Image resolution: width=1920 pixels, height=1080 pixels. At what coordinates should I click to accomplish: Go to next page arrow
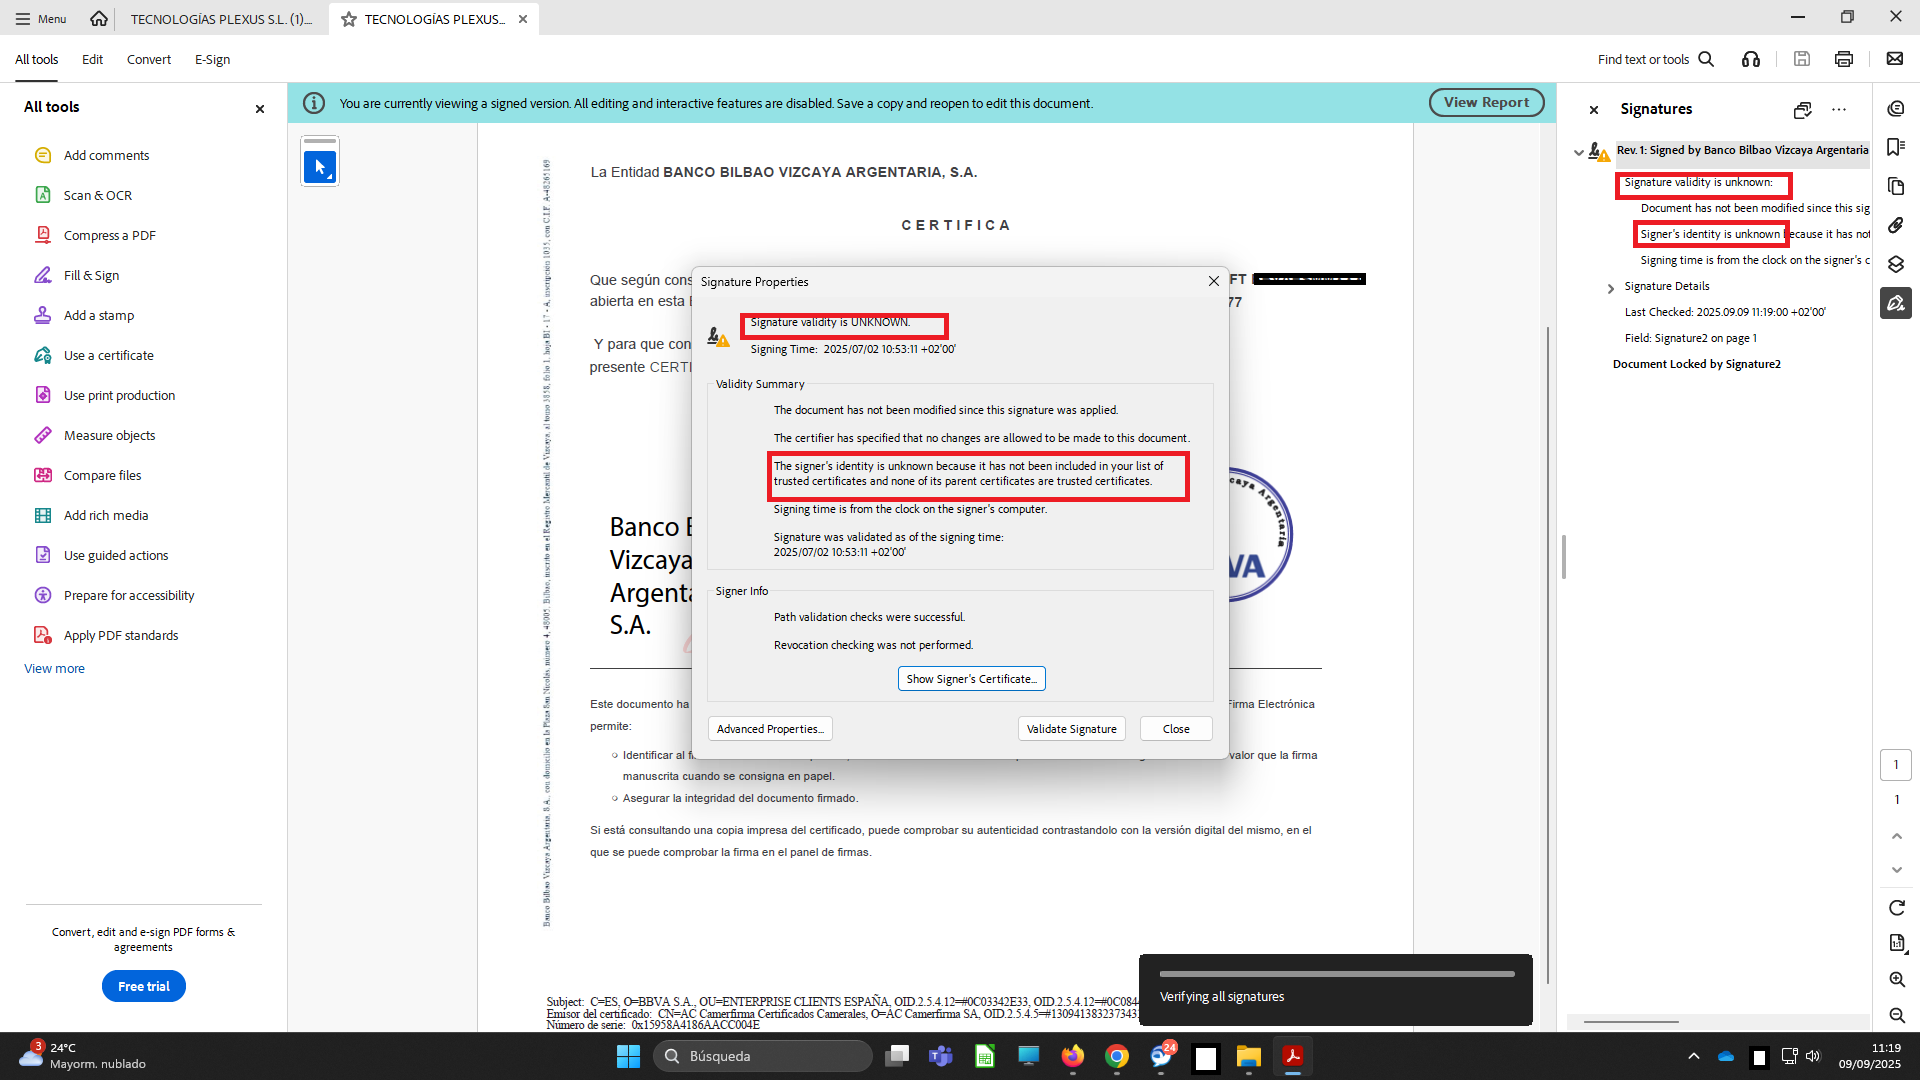[x=1896, y=870]
